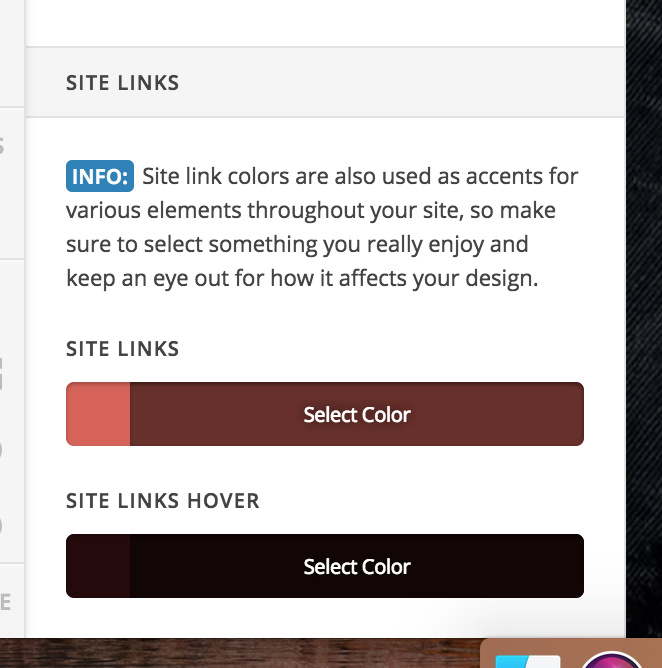The width and height of the screenshot is (662, 668).
Task: Select the left sidebar item ending in "S"
Action: (x=2, y=146)
